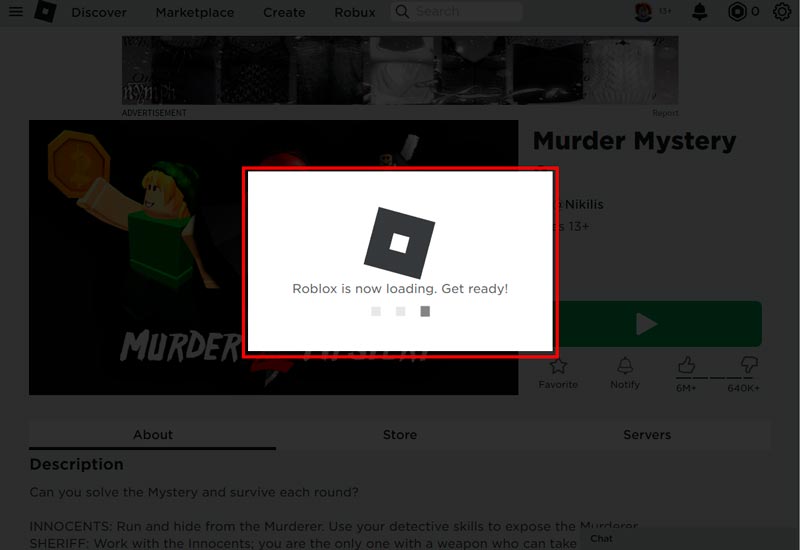Click the Roblox logo in loading dialog
800x550 pixels.
[x=399, y=243]
